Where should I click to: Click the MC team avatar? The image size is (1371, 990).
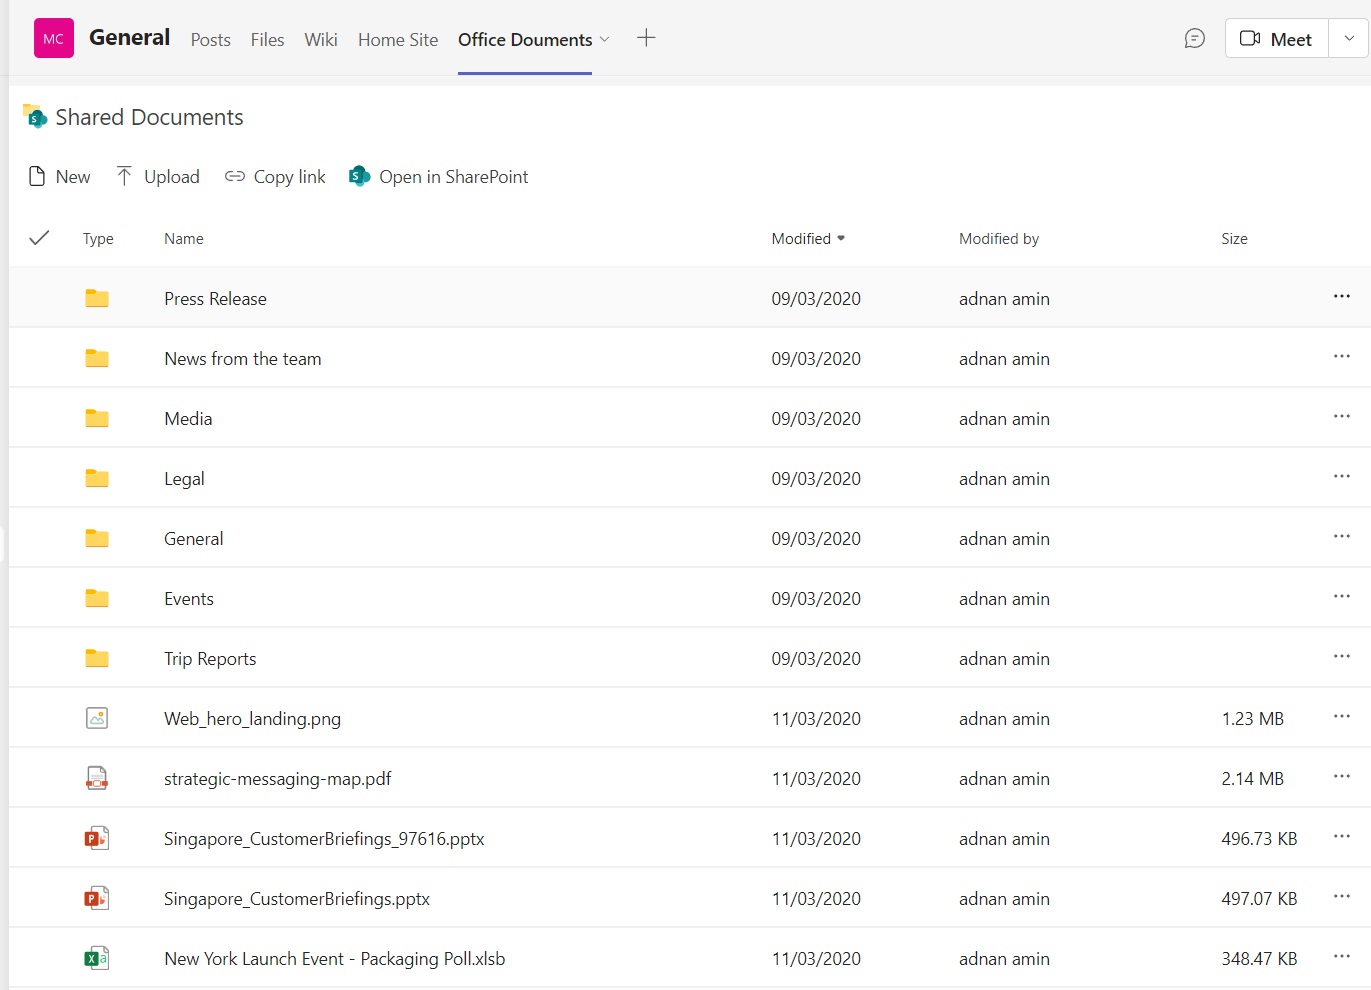click(x=53, y=37)
